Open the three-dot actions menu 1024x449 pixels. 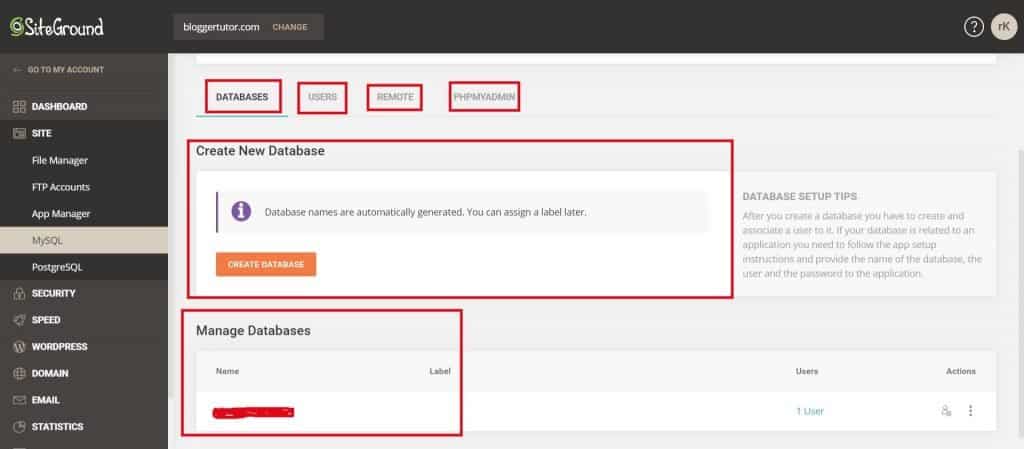[970, 410]
